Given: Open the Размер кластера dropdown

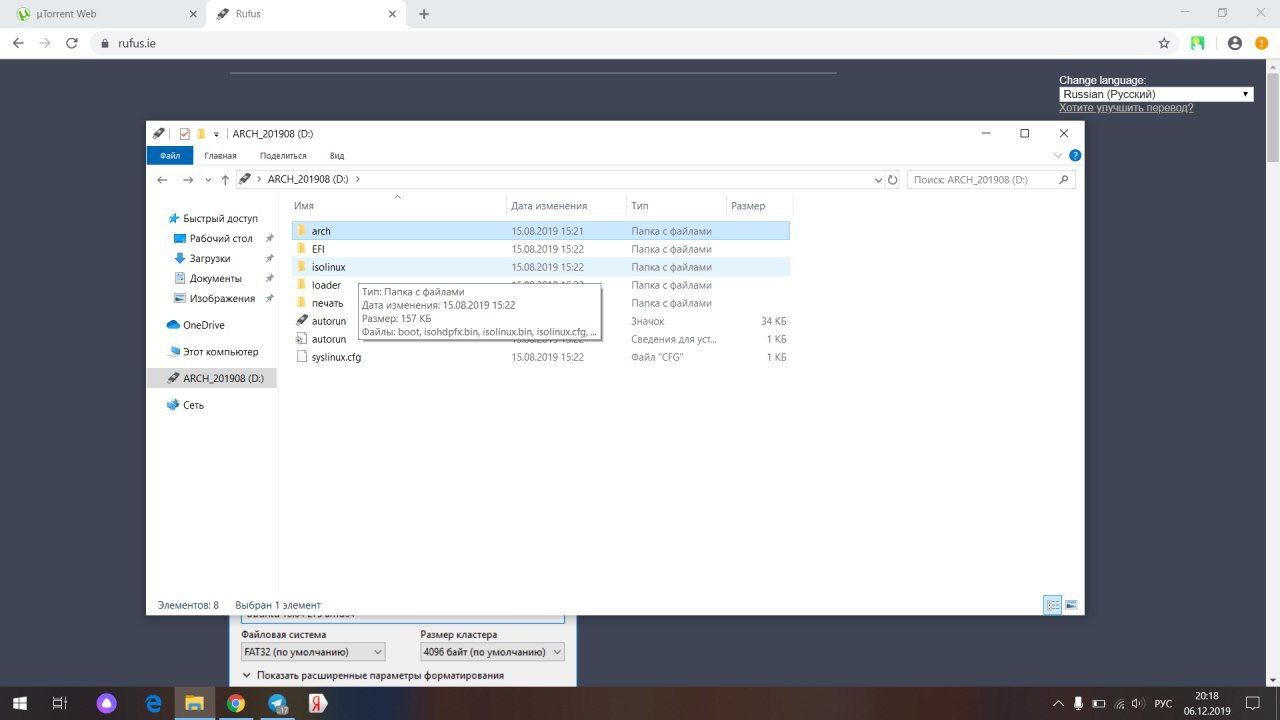Looking at the screenshot, I should 493,652.
